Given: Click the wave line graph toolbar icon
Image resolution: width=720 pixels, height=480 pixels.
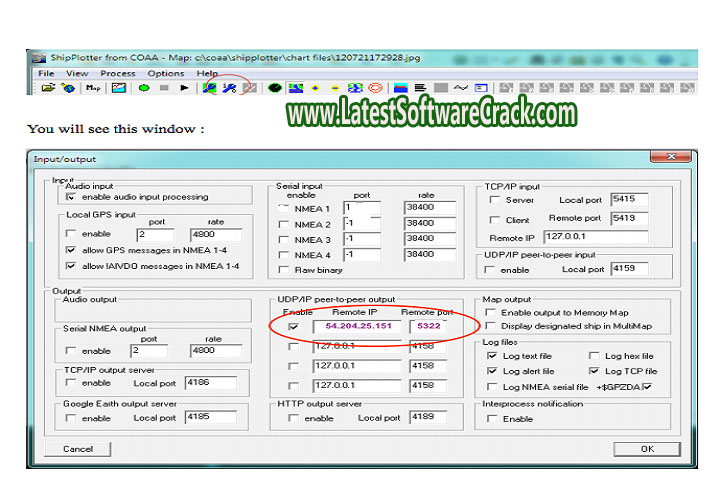Looking at the screenshot, I should [x=460, y=88].
